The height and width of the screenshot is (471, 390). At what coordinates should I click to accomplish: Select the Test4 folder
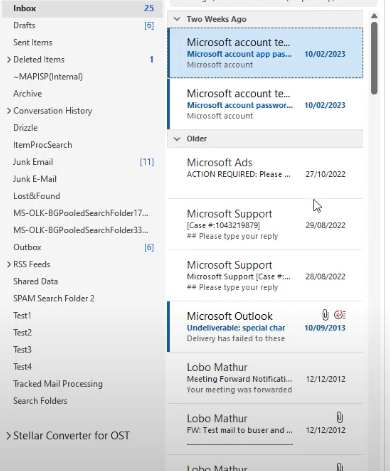(x=22, y=367)
